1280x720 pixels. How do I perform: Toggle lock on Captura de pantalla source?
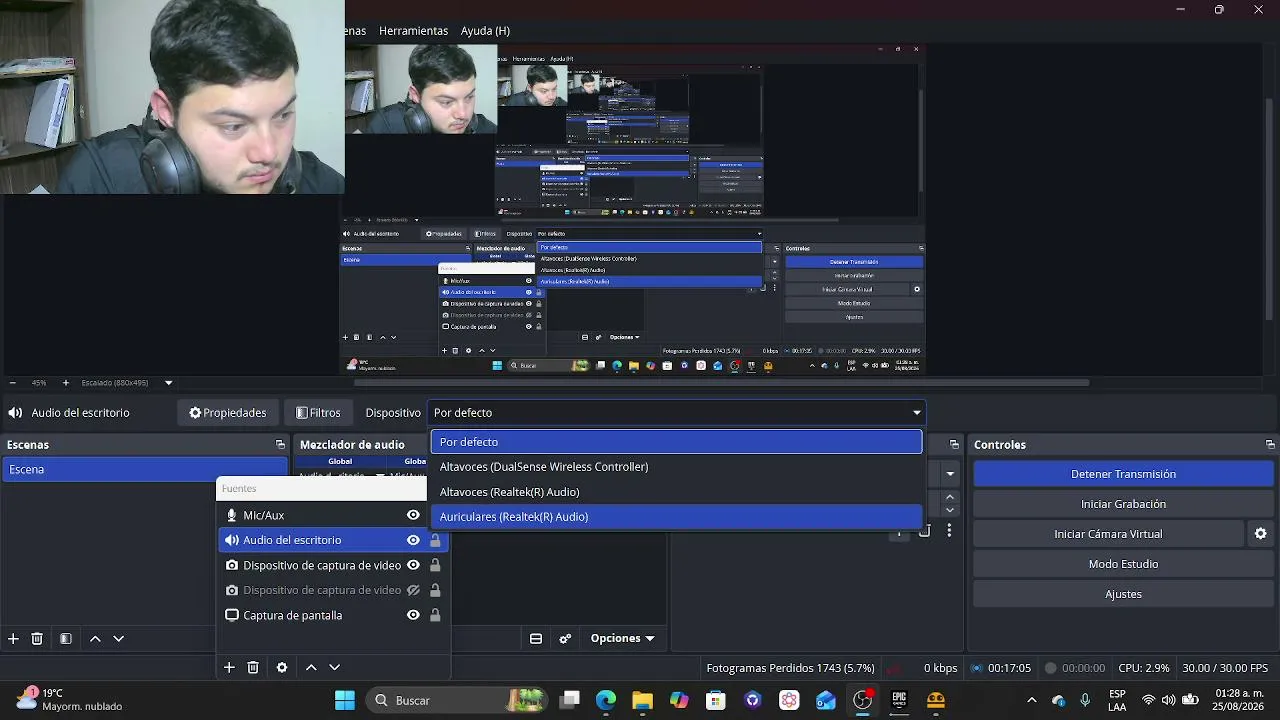point(435,615)
